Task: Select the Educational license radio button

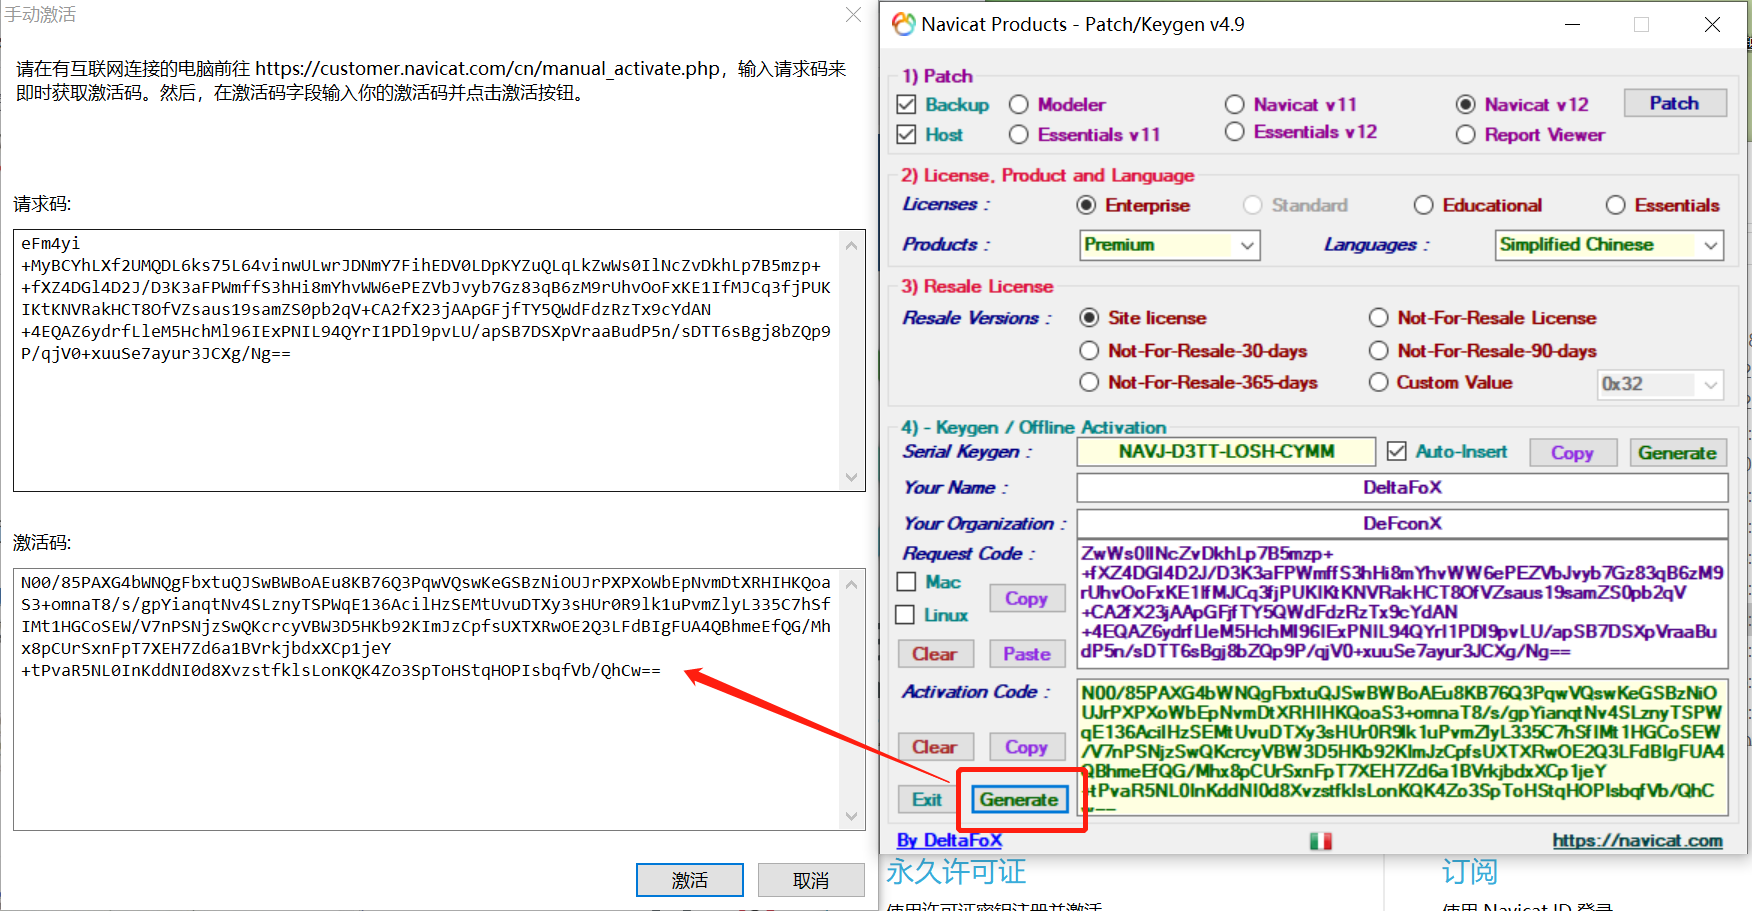Action: tap(1423, 205)
